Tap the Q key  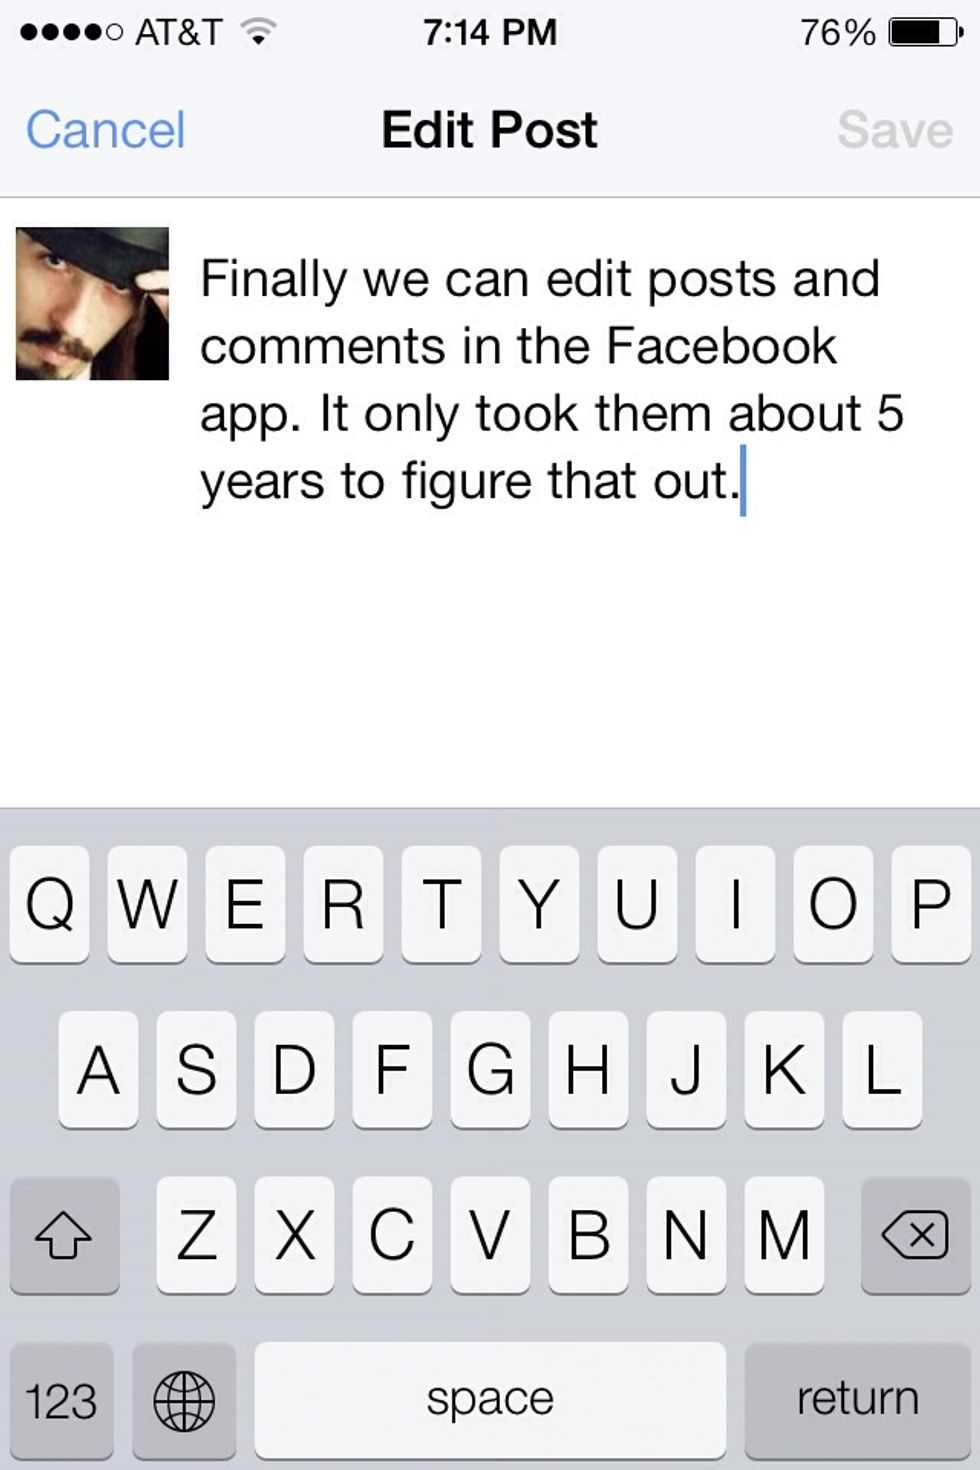(x=49, y=904)
